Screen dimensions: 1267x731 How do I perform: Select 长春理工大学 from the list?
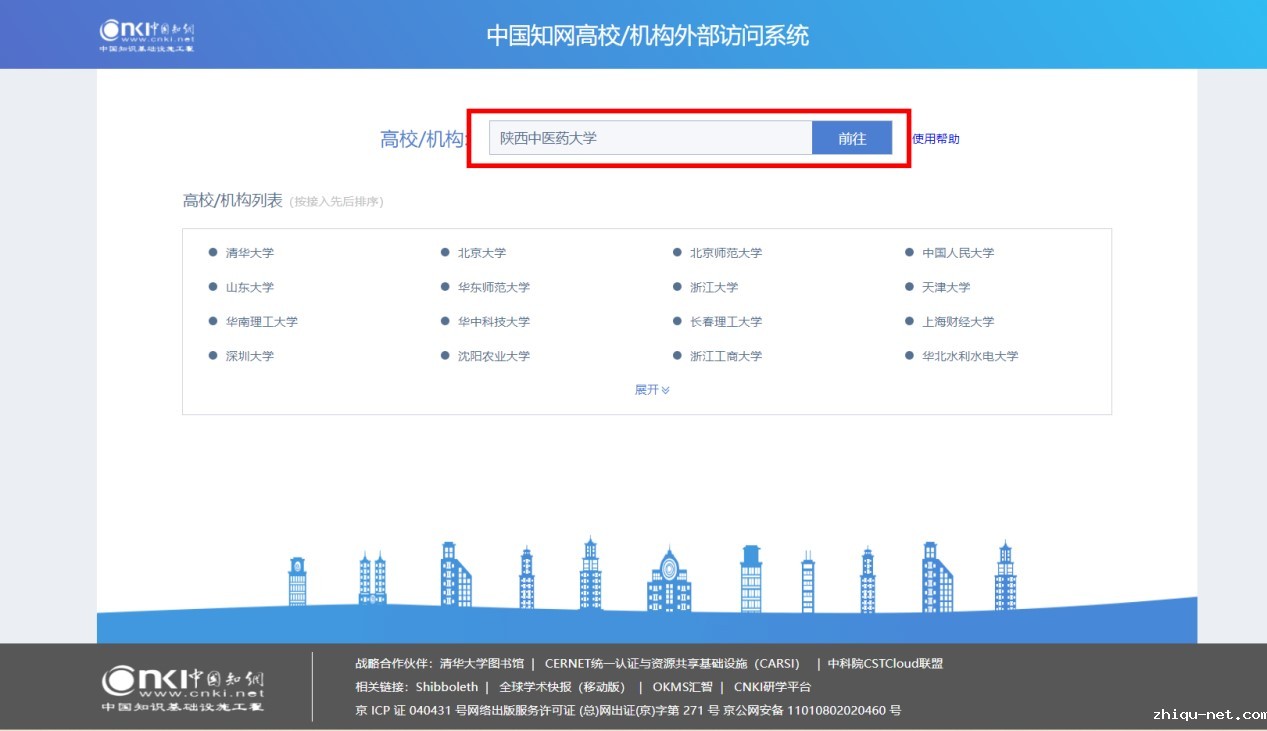(x=726, y=322)
